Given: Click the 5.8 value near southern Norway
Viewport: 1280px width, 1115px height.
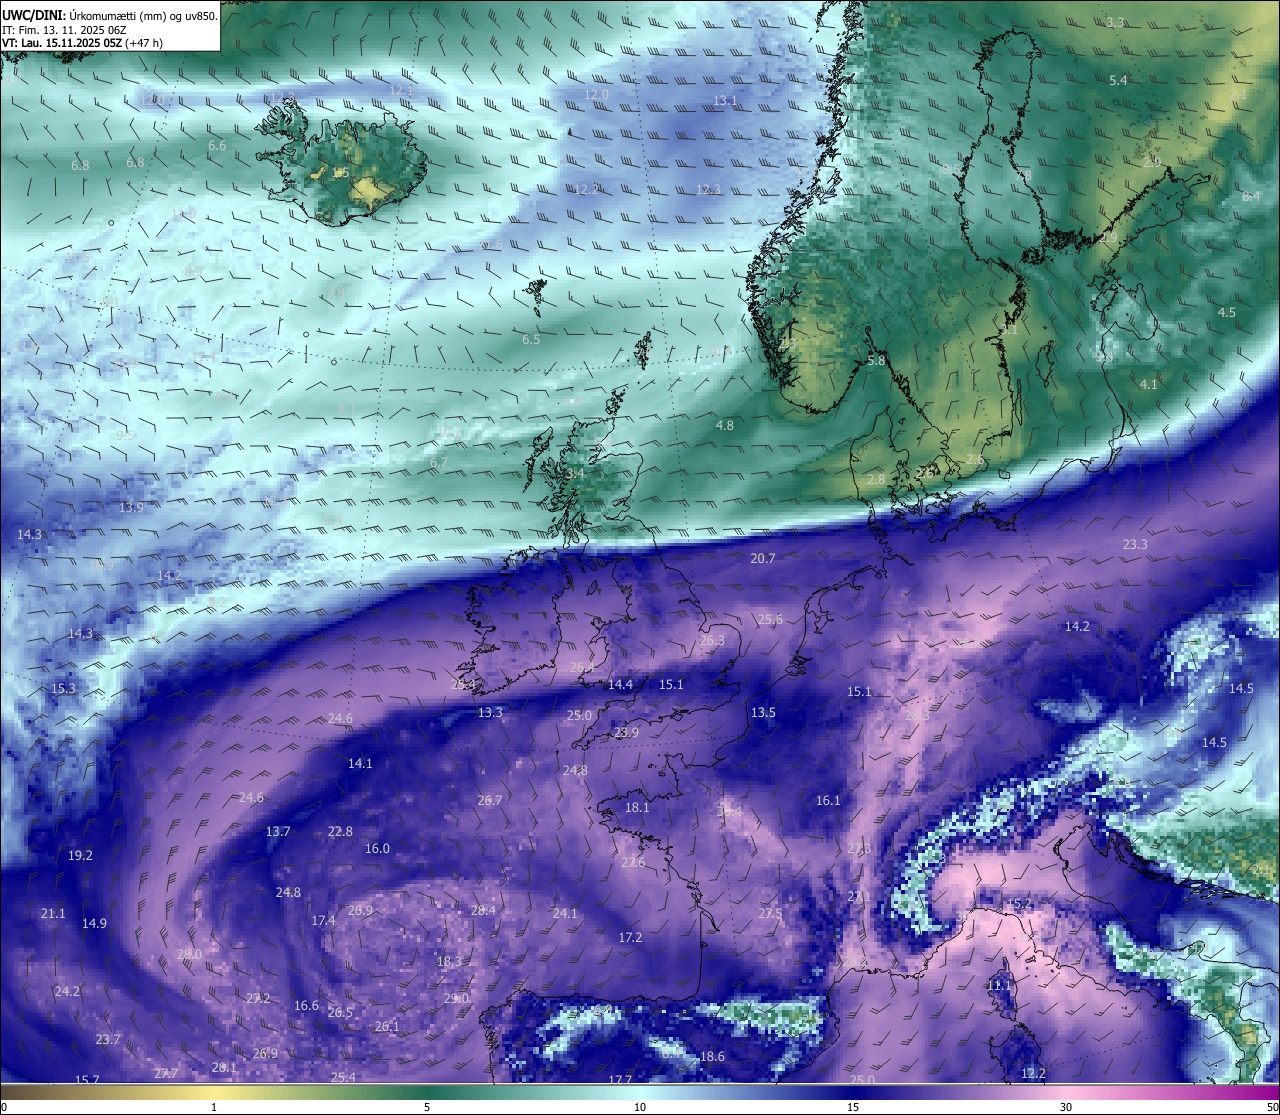Looking at the screenshot, I should pos(876,360).
